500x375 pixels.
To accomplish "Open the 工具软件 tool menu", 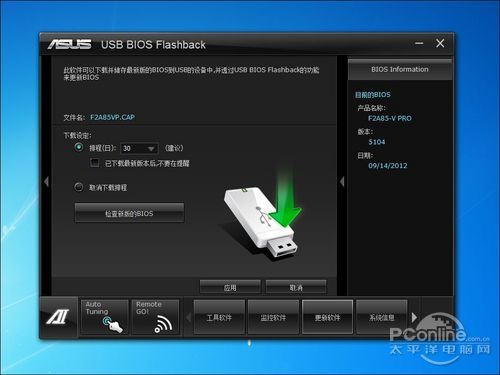I will (x=219, y=317).
